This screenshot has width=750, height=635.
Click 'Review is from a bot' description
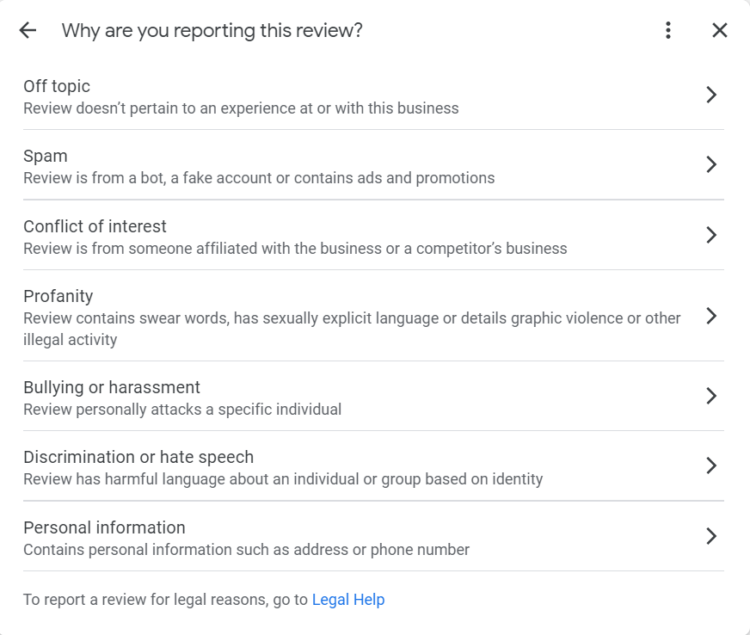tap(258, 178)
